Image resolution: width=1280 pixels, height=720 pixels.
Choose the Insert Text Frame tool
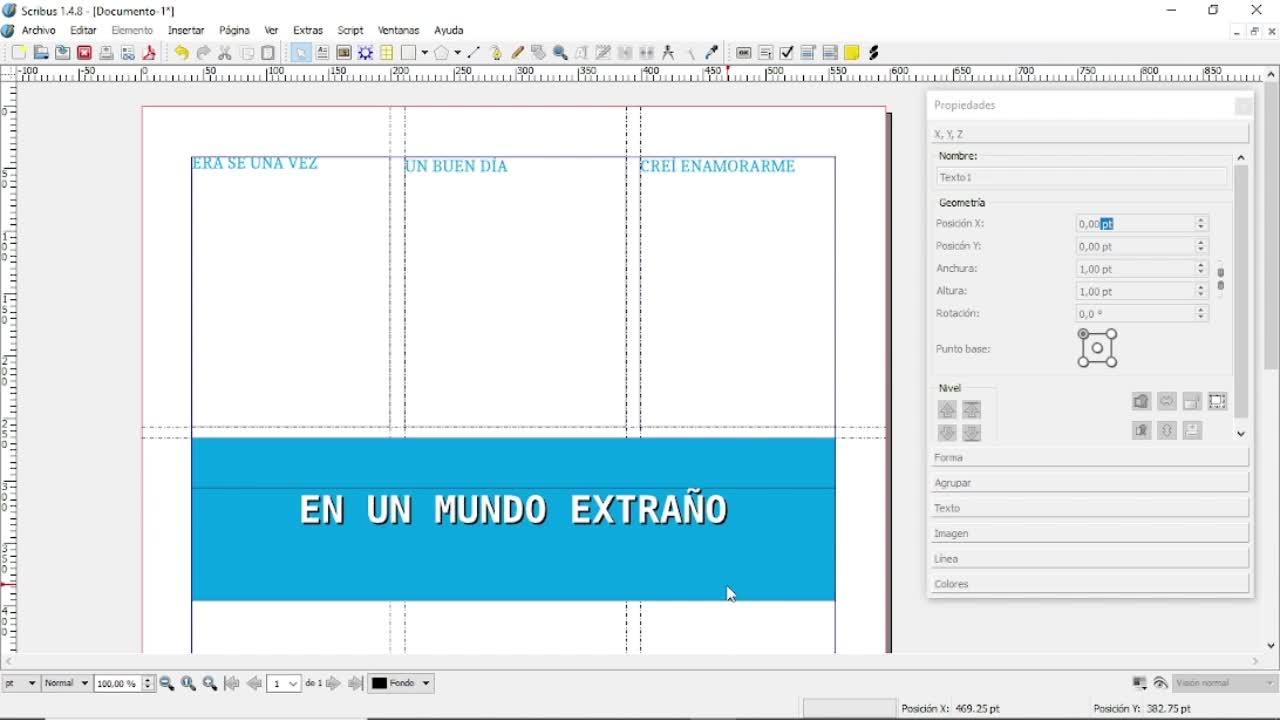(322, 53)
